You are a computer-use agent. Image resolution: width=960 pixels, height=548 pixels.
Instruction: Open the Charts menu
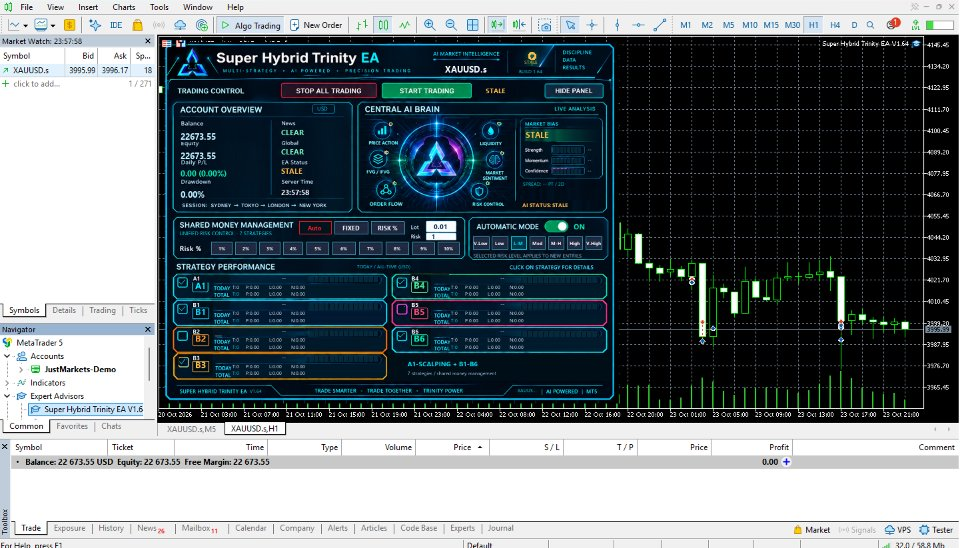coord(124,7)
